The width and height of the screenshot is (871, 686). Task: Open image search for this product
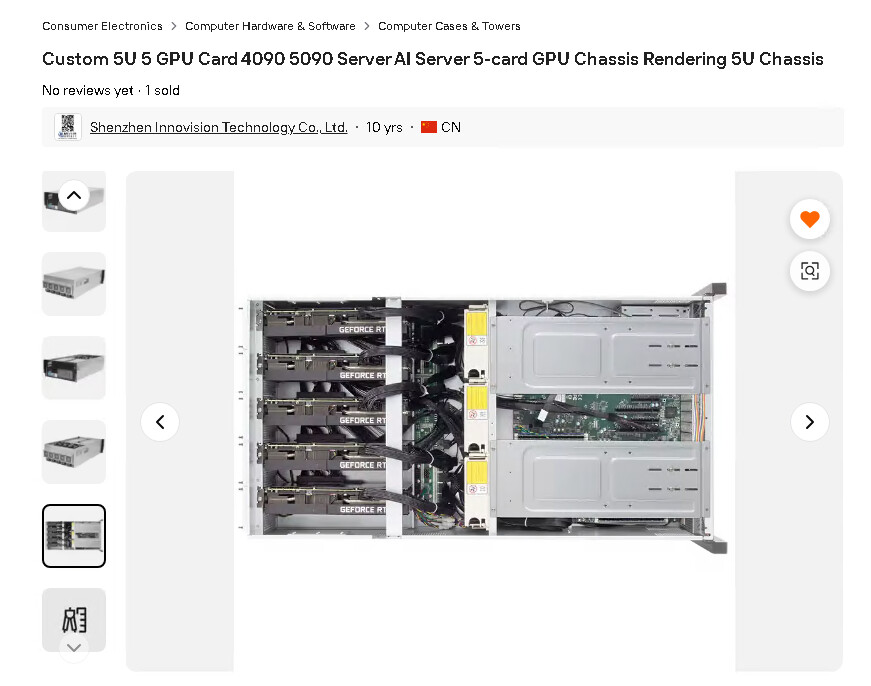tap(809, 271)
